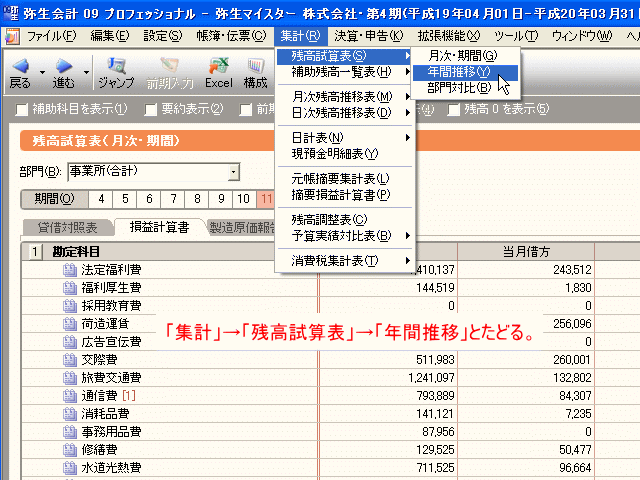Image resolution: width=640 pixels, height=480 pixels.
Task: Click the ledger icon beside 採用教育費
Action: click(x=70, y=306)
